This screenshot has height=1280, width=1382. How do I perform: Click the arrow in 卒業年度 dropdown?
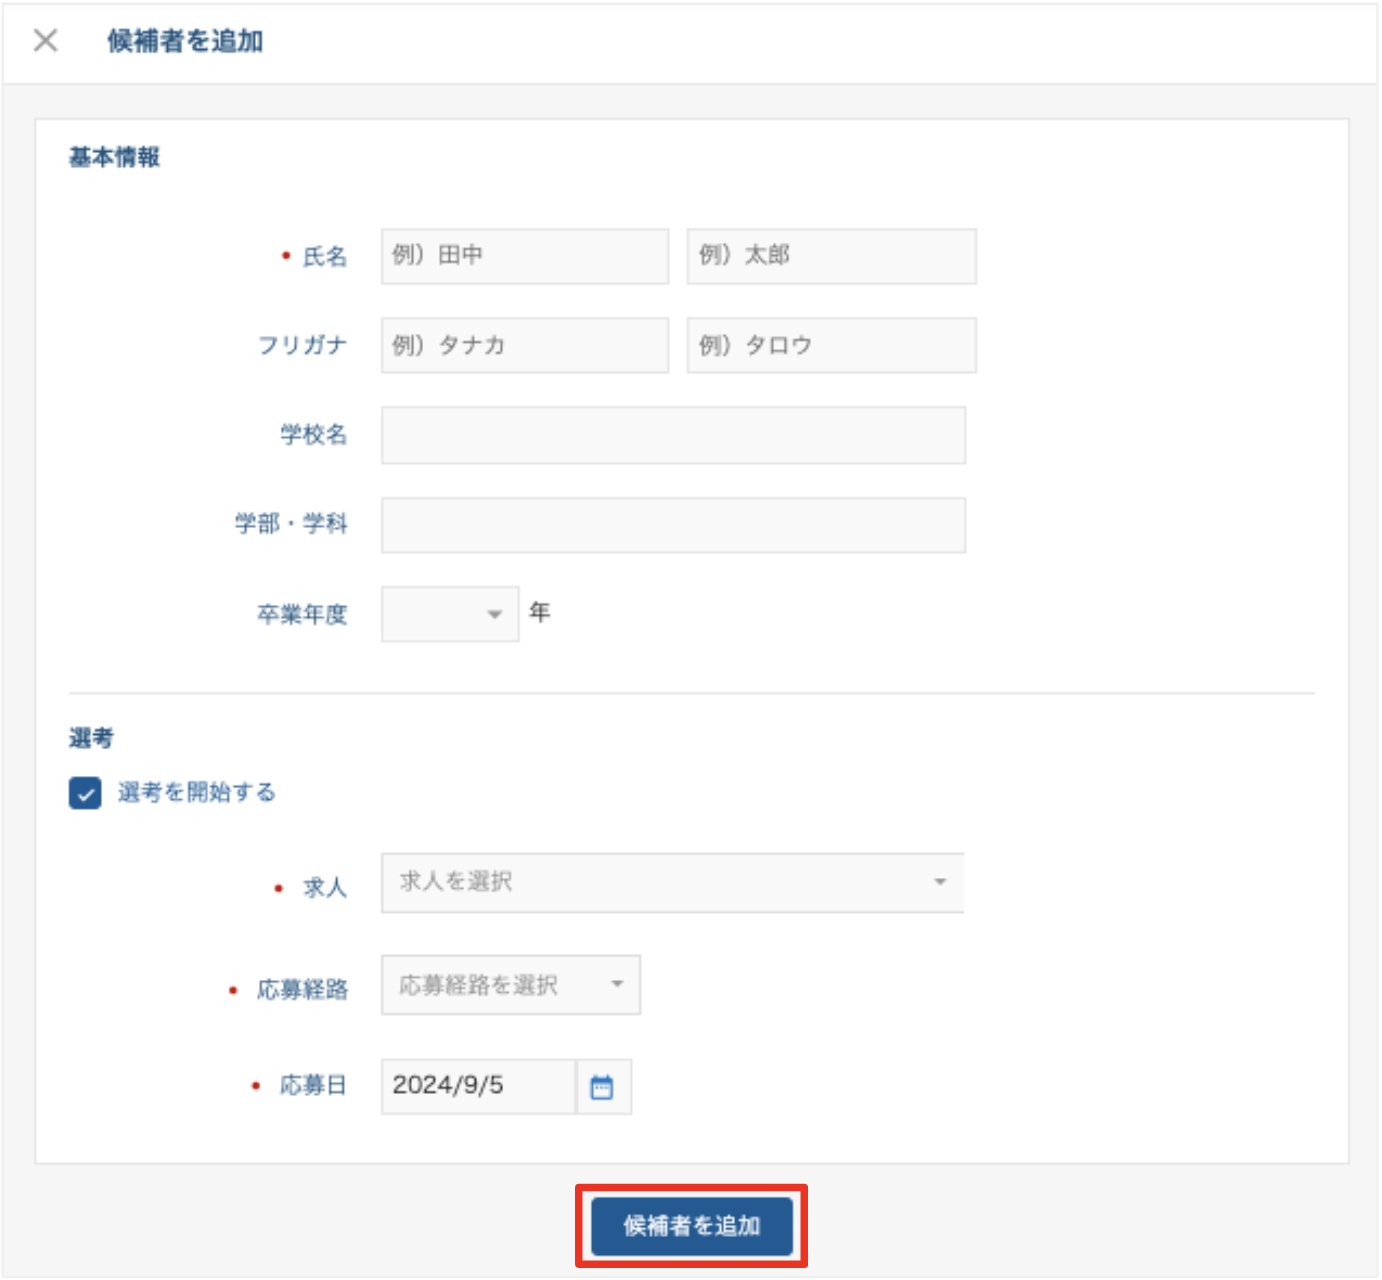494,614
